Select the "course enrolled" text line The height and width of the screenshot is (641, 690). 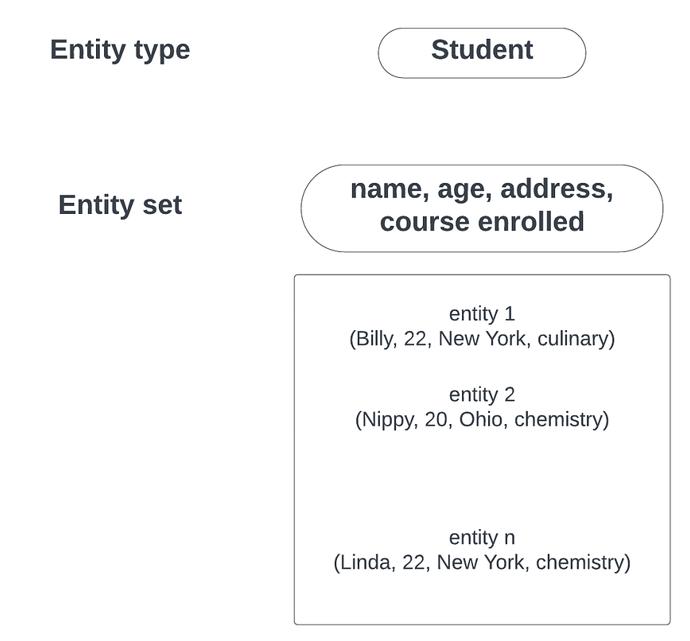point(482,221)
